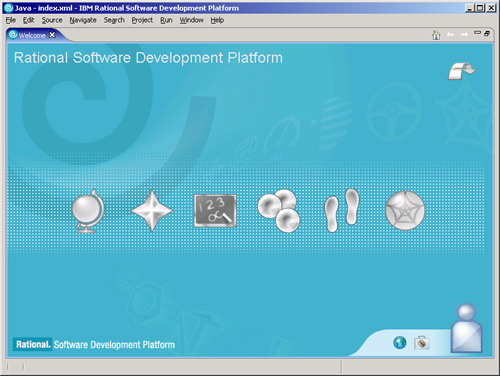Click the small globe icon at bottom right
The width and height of the screenshot is (500, 376).
tap(400, 342)
